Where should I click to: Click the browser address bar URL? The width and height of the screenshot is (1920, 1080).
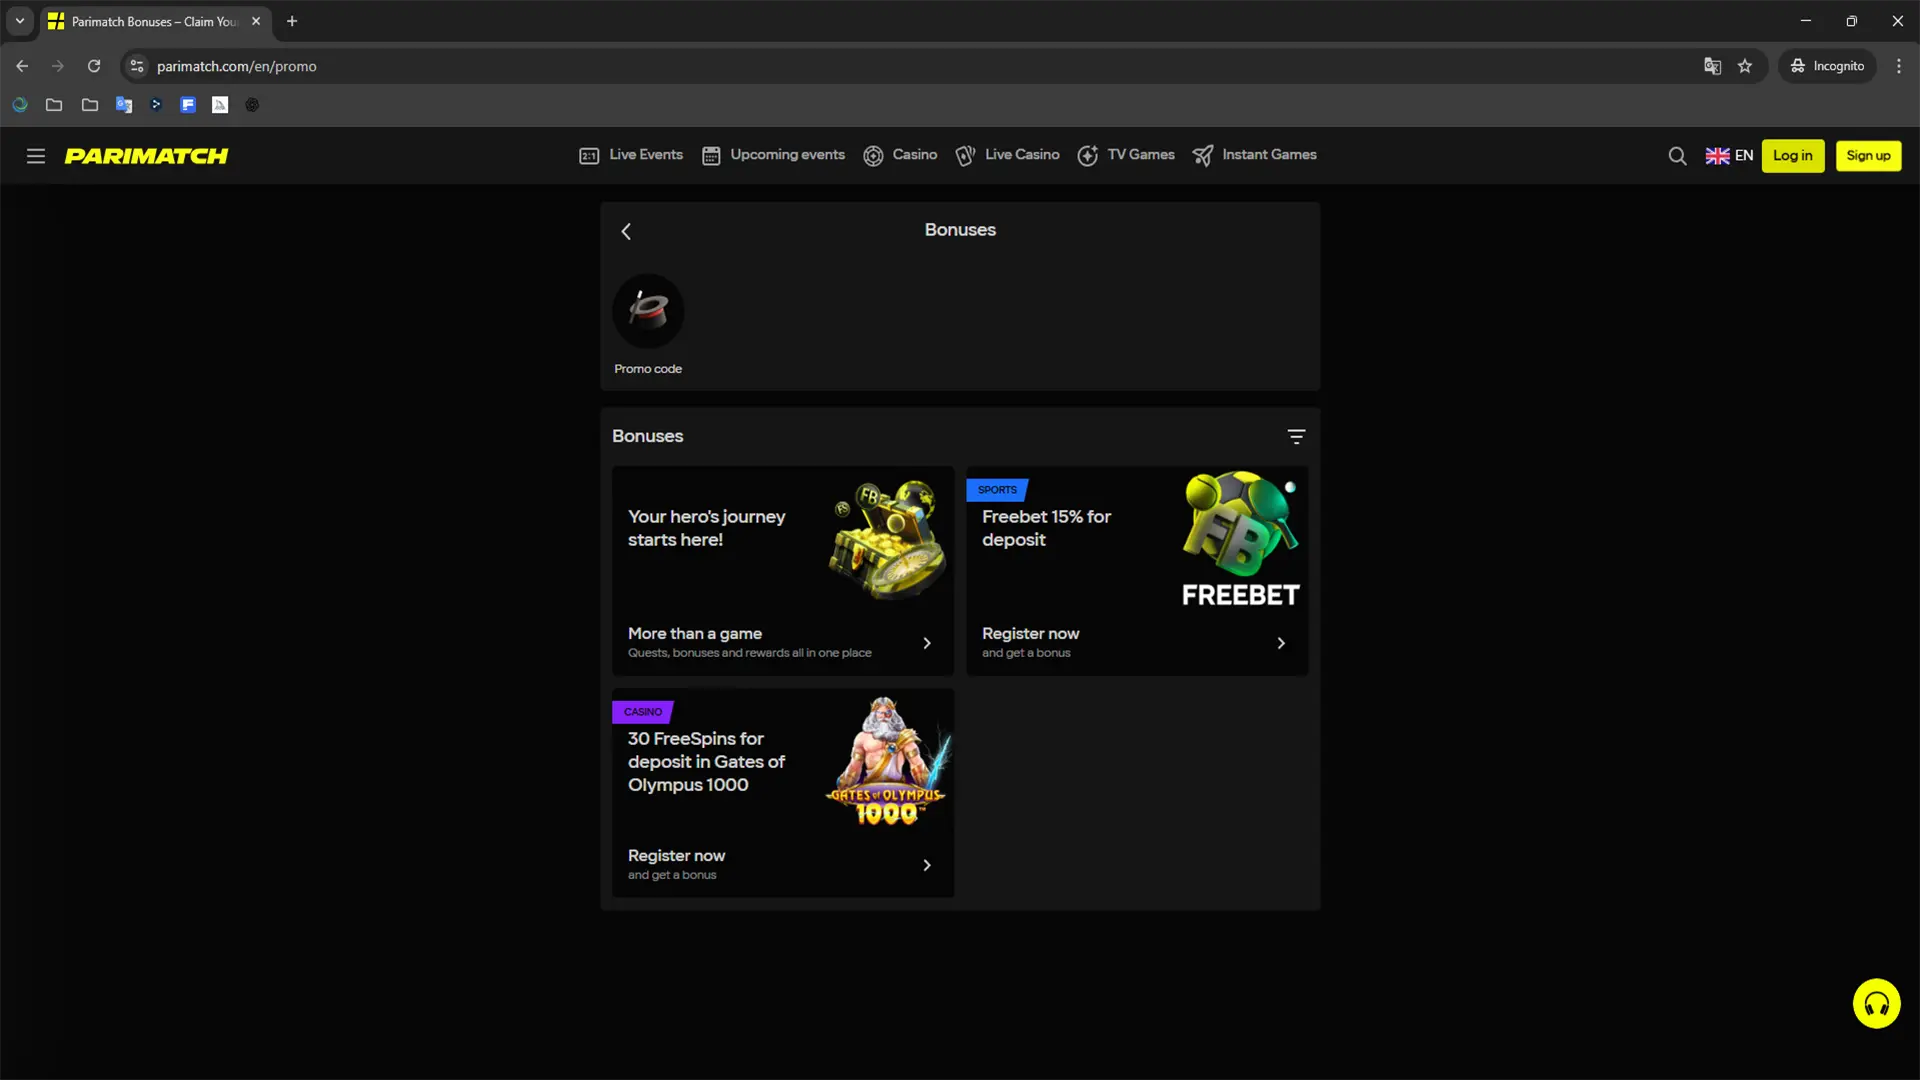(237, 66)
